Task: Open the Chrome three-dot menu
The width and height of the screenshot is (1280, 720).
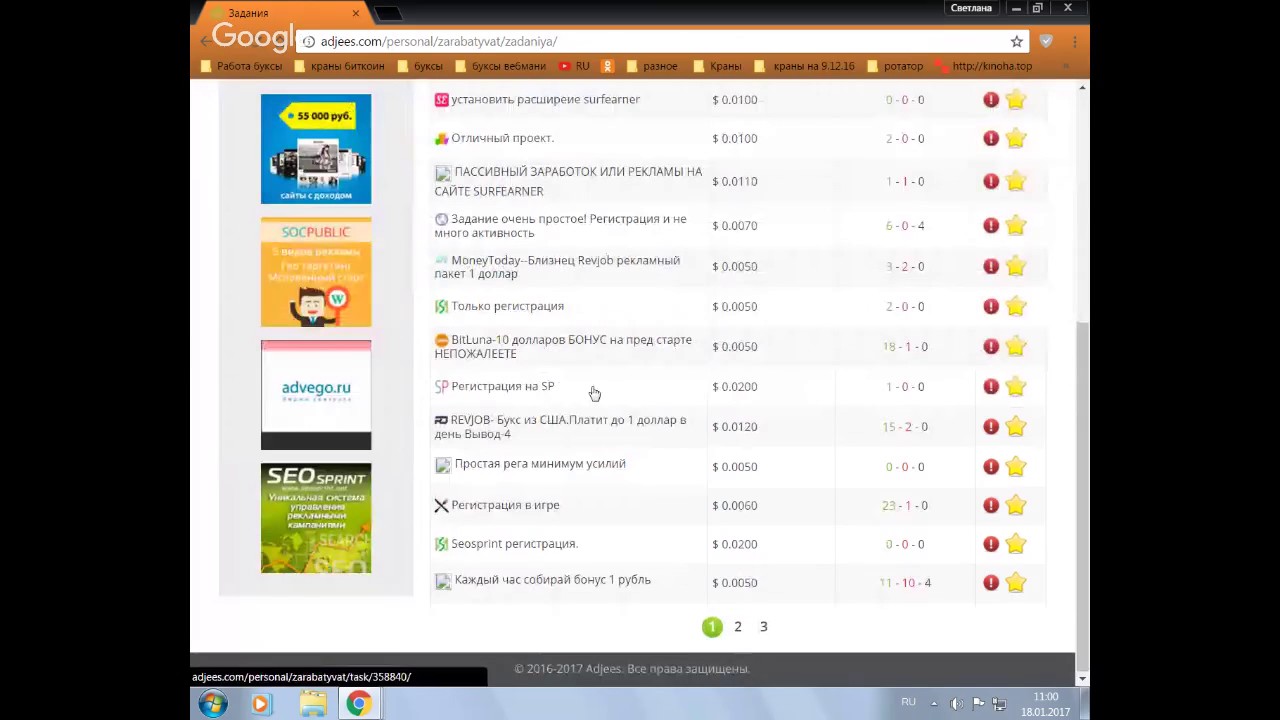Action: [1074, 42]
